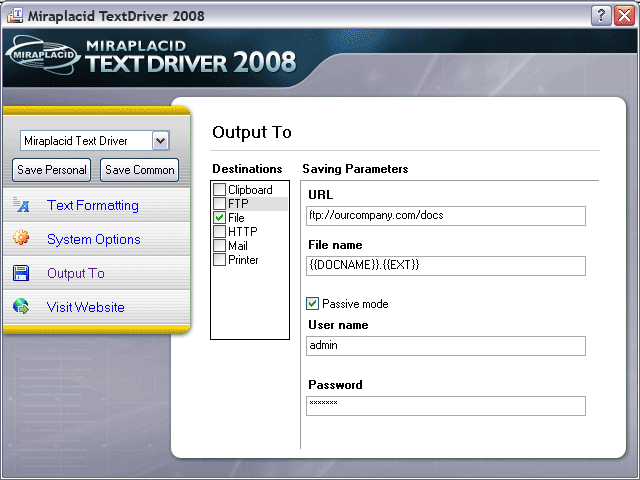Image resolution: width=640 pixels, height=480 pixels.
Task: Select the Output To sidebar link
Action: pos(76,273)
